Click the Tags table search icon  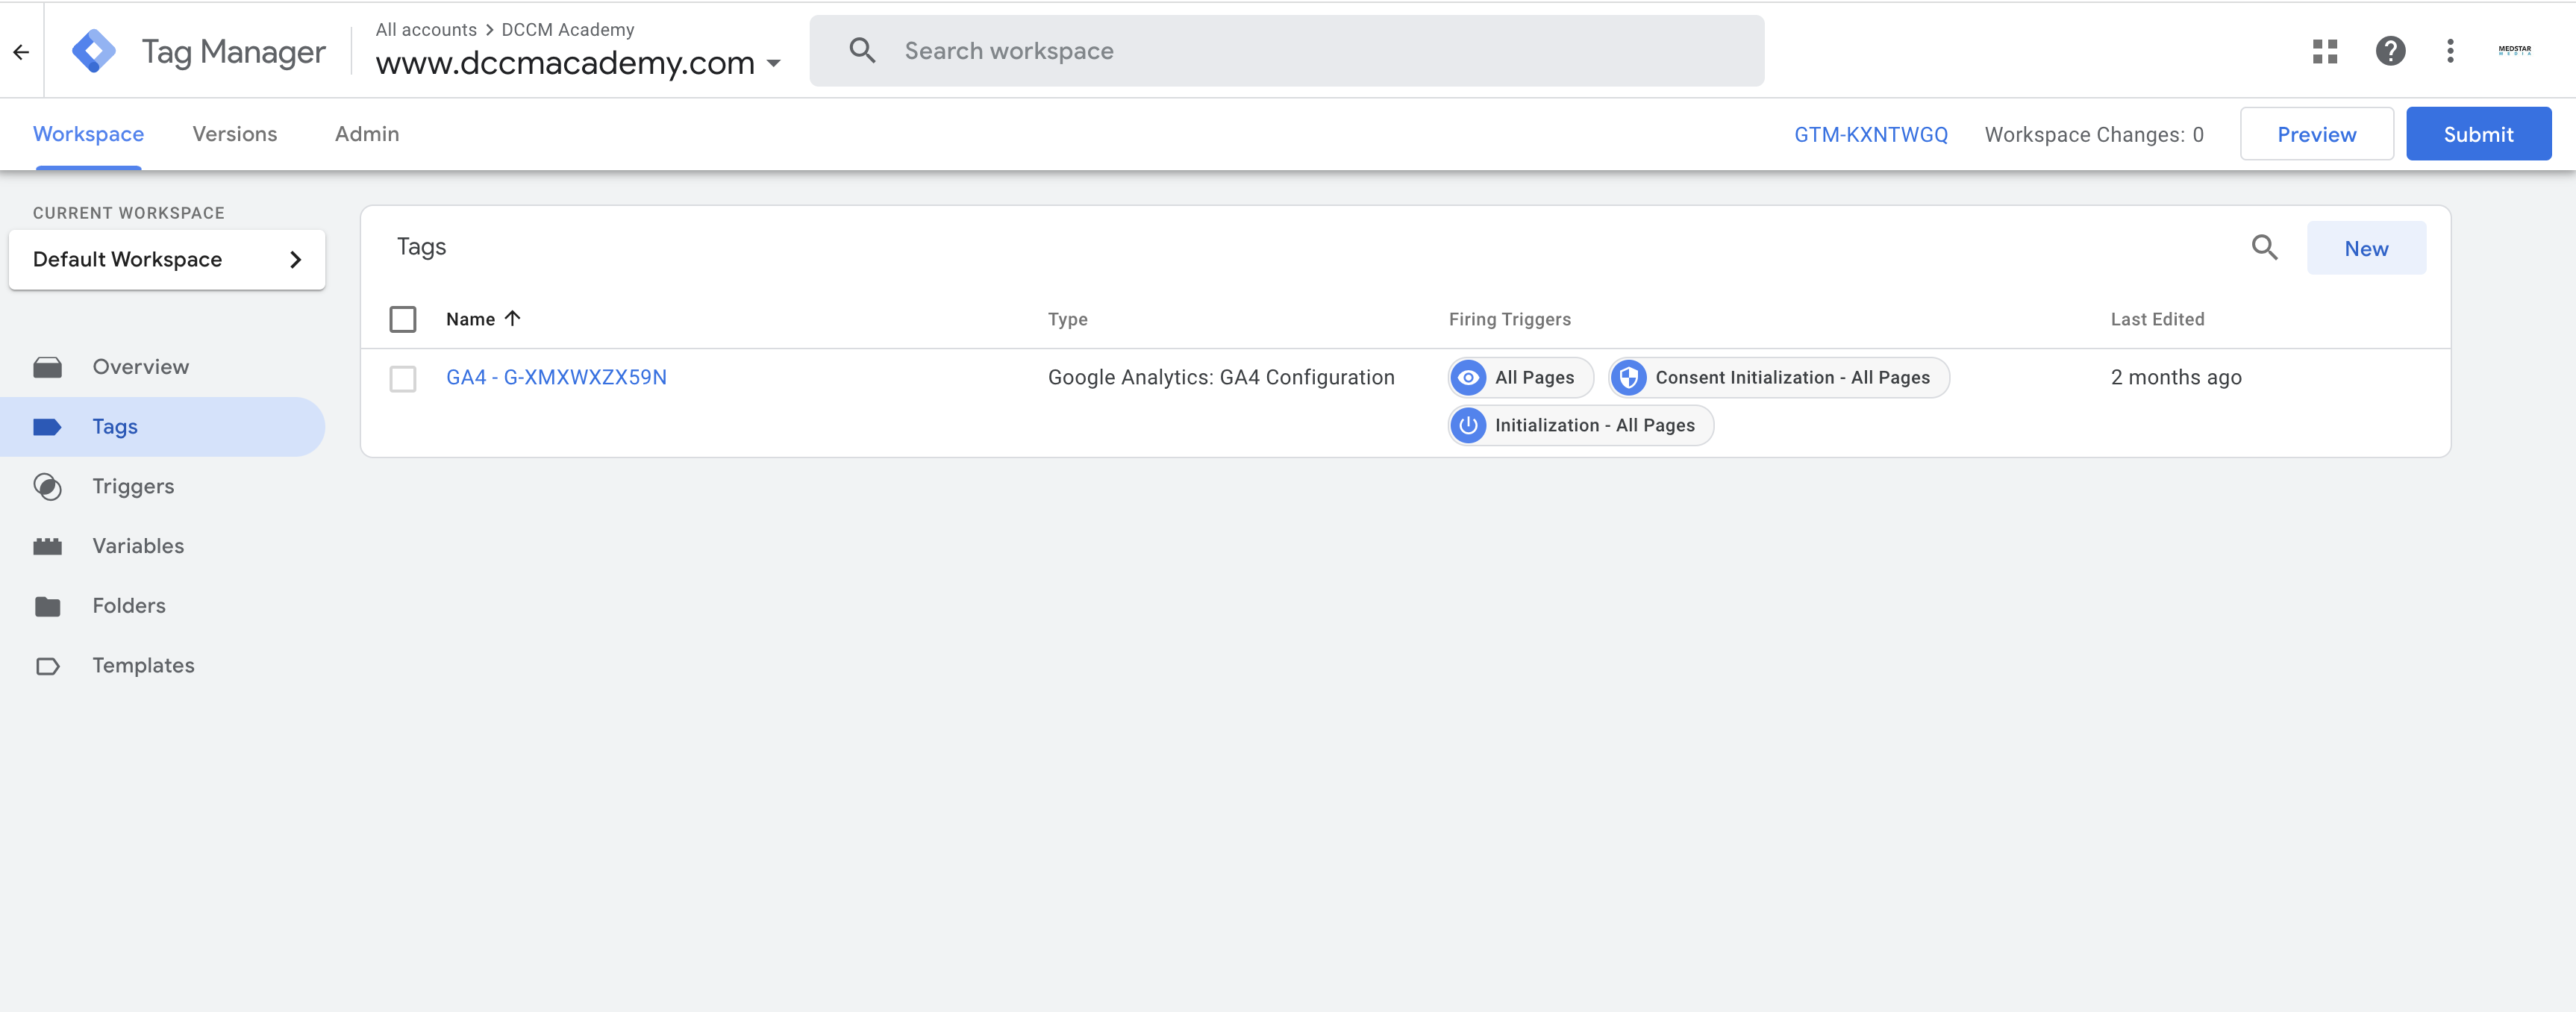click(x=2264, y=247)
